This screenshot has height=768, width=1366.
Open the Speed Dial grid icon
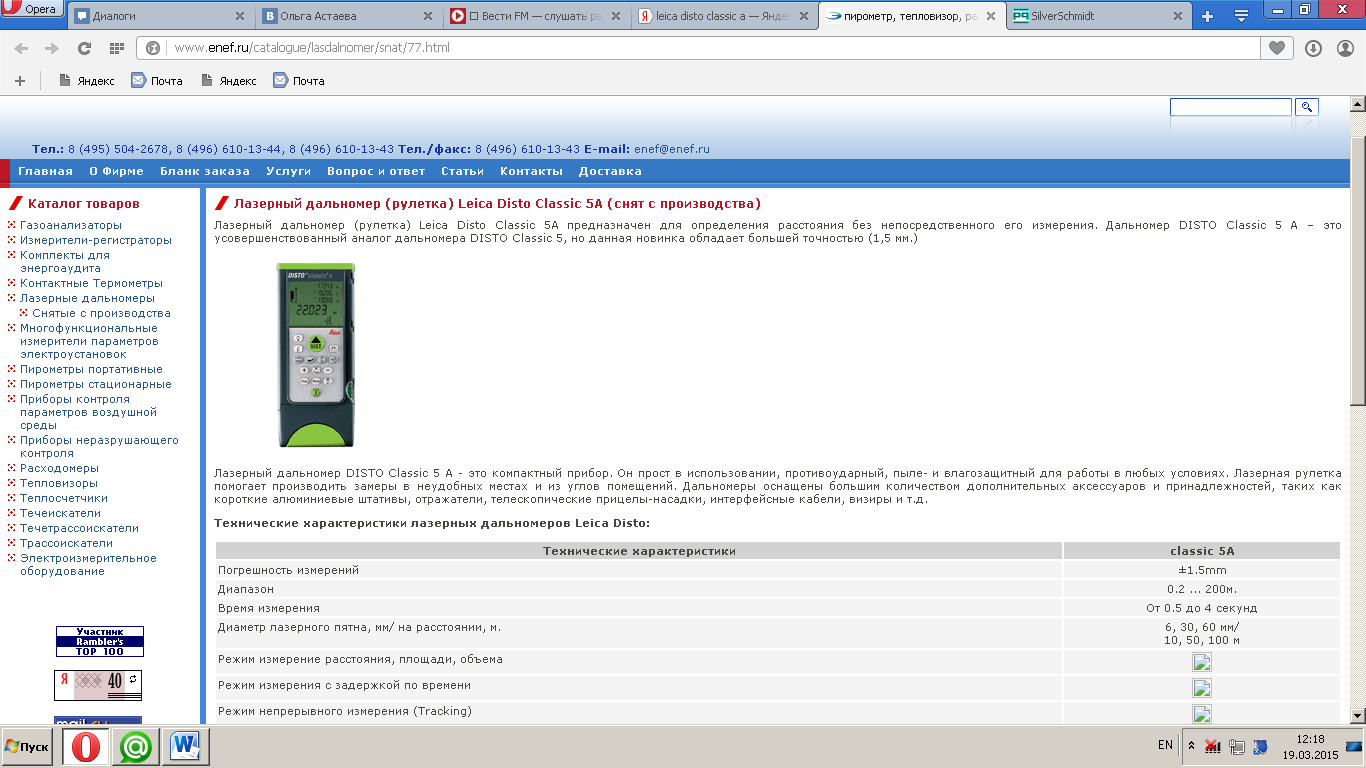(116, 48)
